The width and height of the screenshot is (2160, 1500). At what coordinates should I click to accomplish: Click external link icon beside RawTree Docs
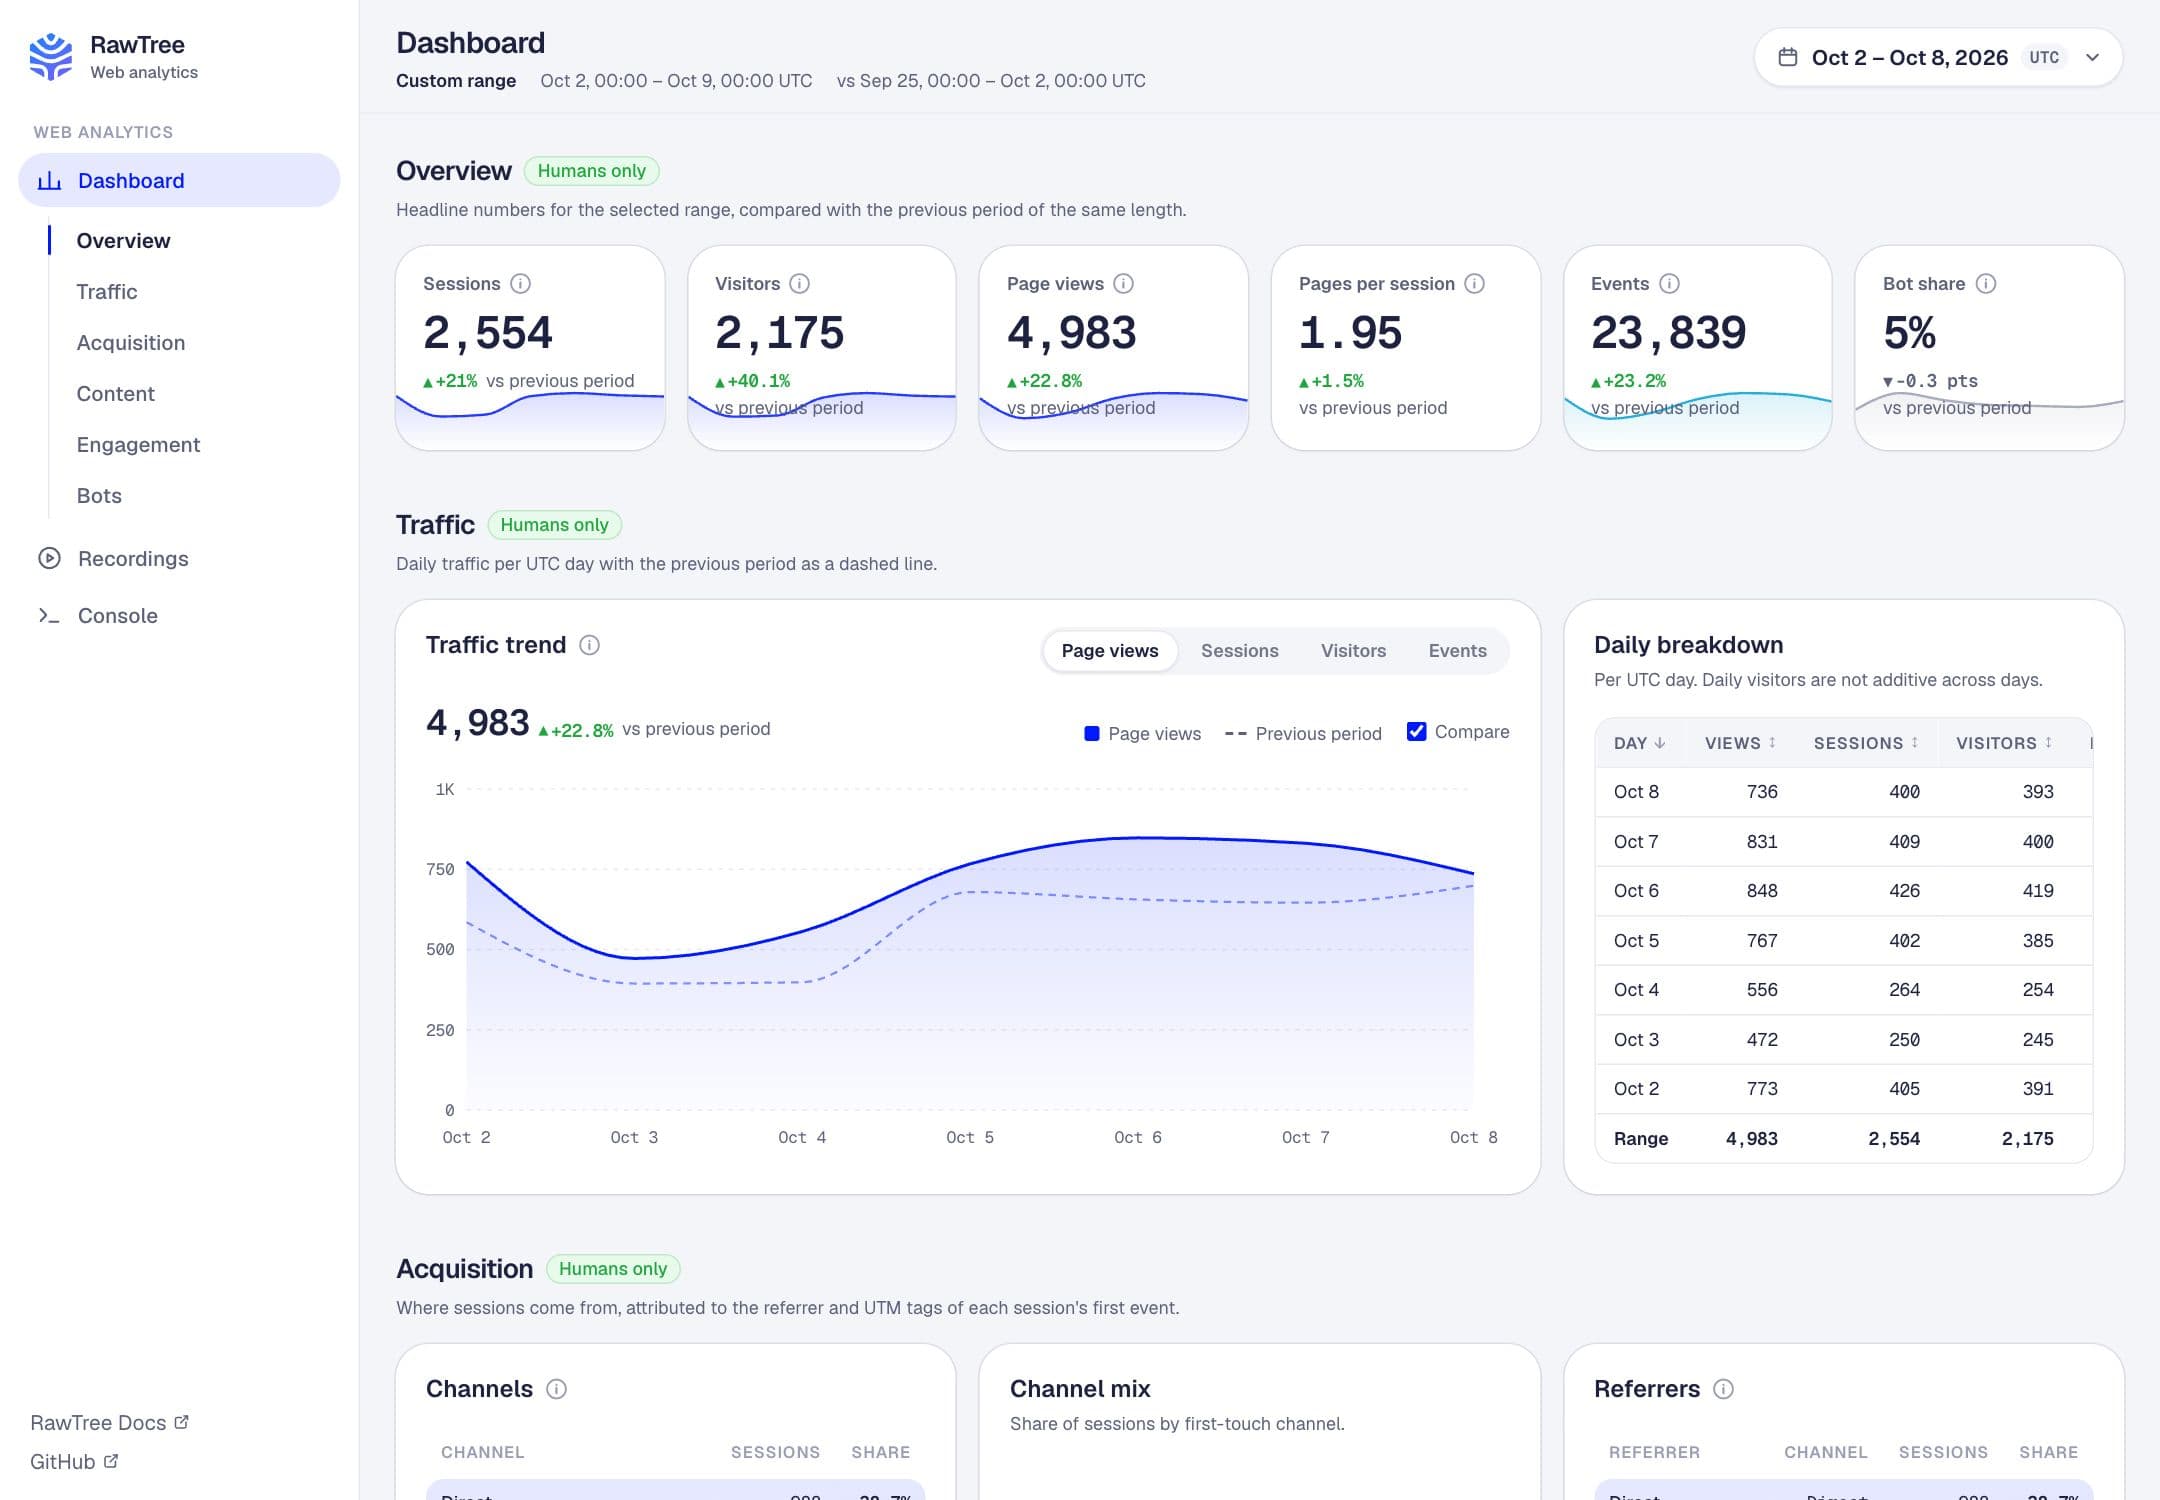coord(182,1422)
